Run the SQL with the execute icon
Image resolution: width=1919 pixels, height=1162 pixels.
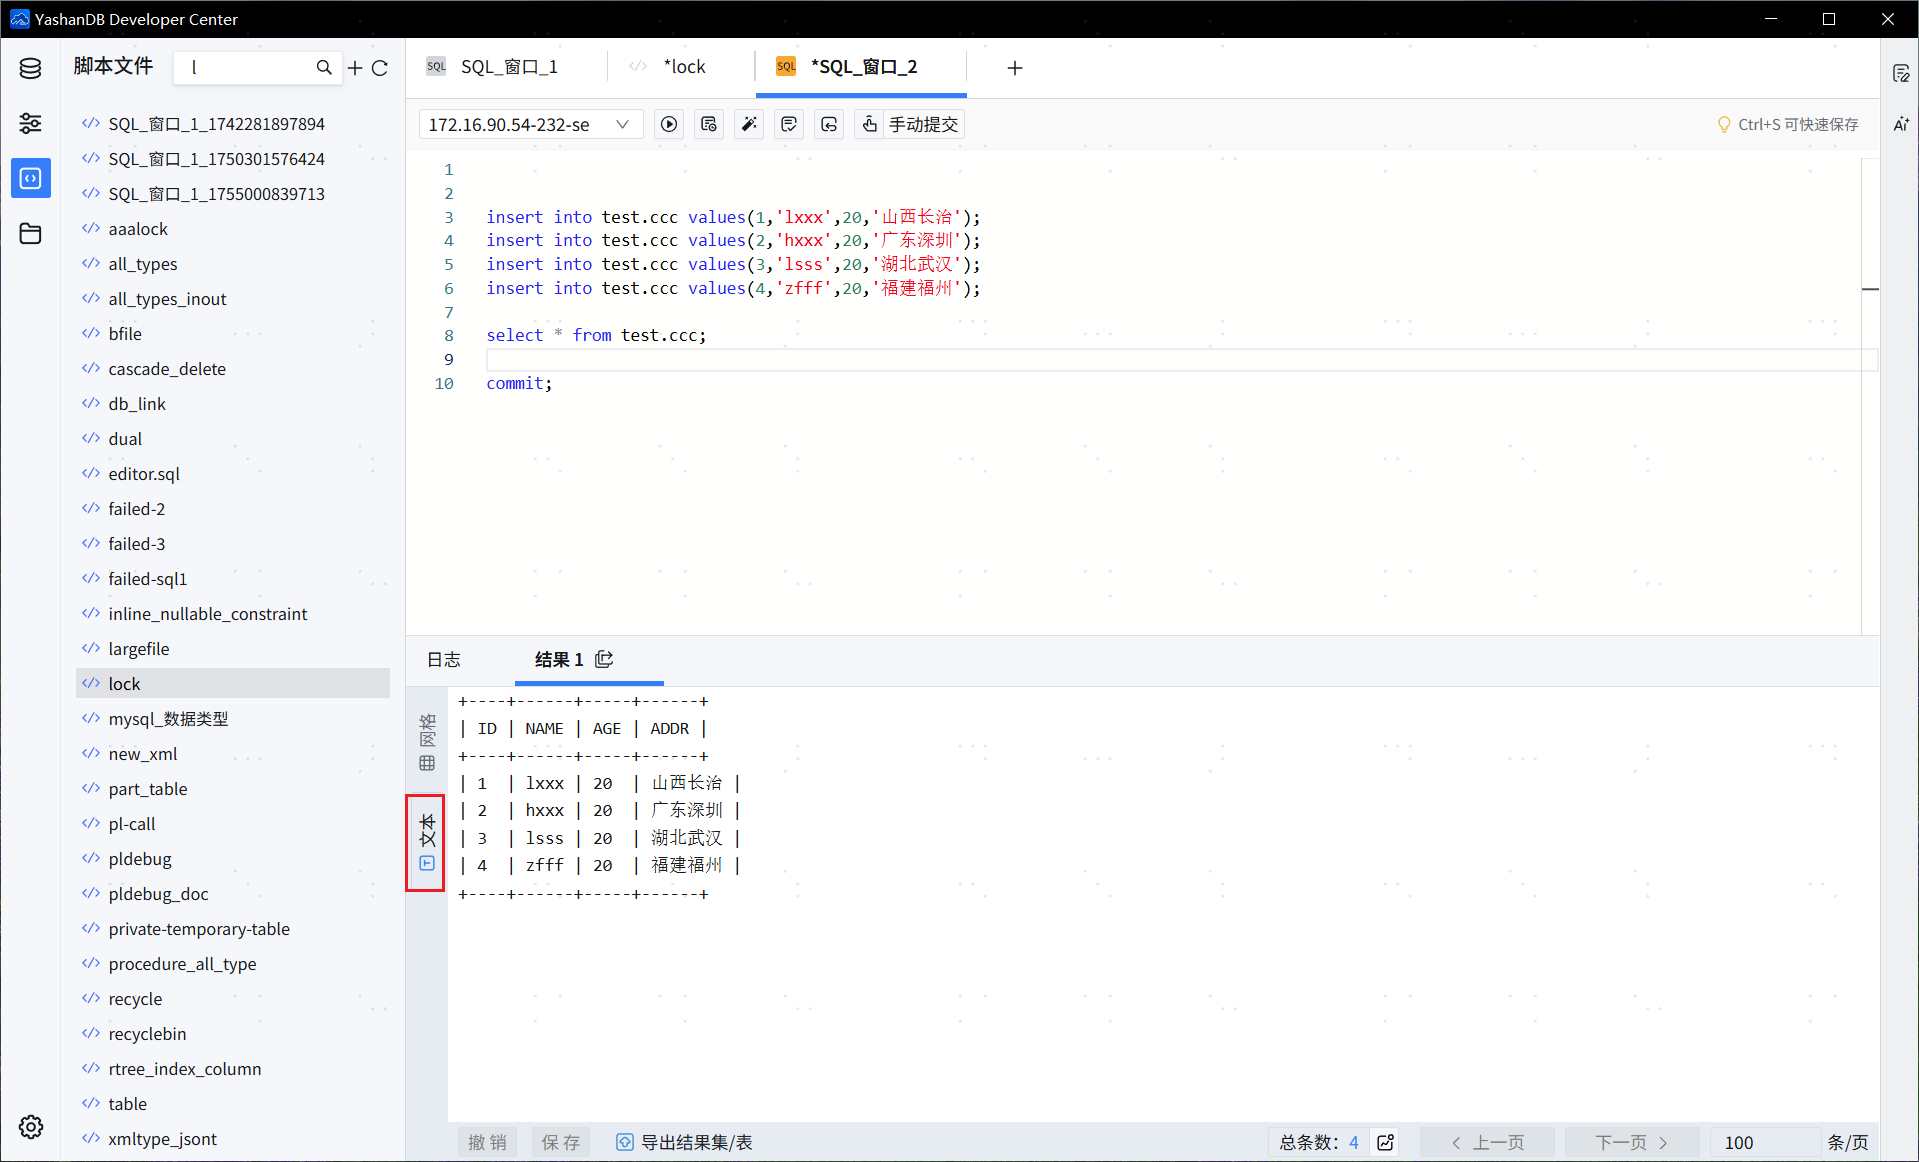669,124
